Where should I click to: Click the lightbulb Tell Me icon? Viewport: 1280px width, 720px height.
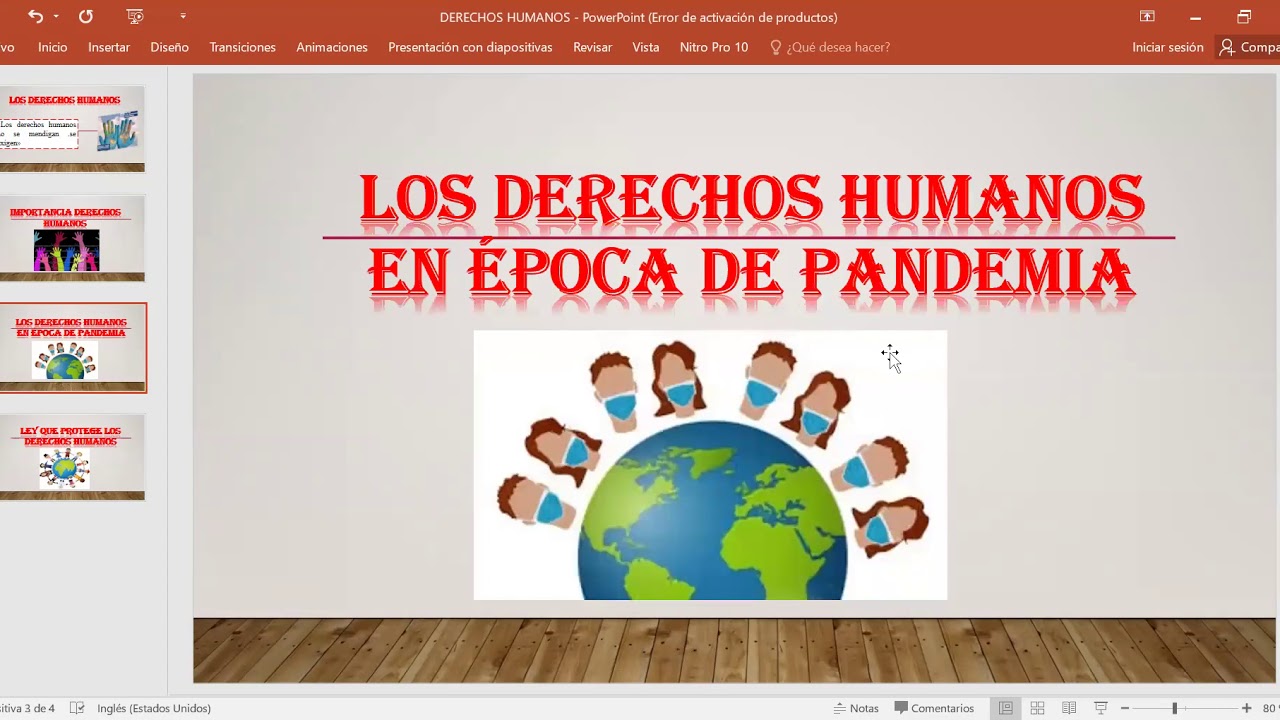(775, 47)
